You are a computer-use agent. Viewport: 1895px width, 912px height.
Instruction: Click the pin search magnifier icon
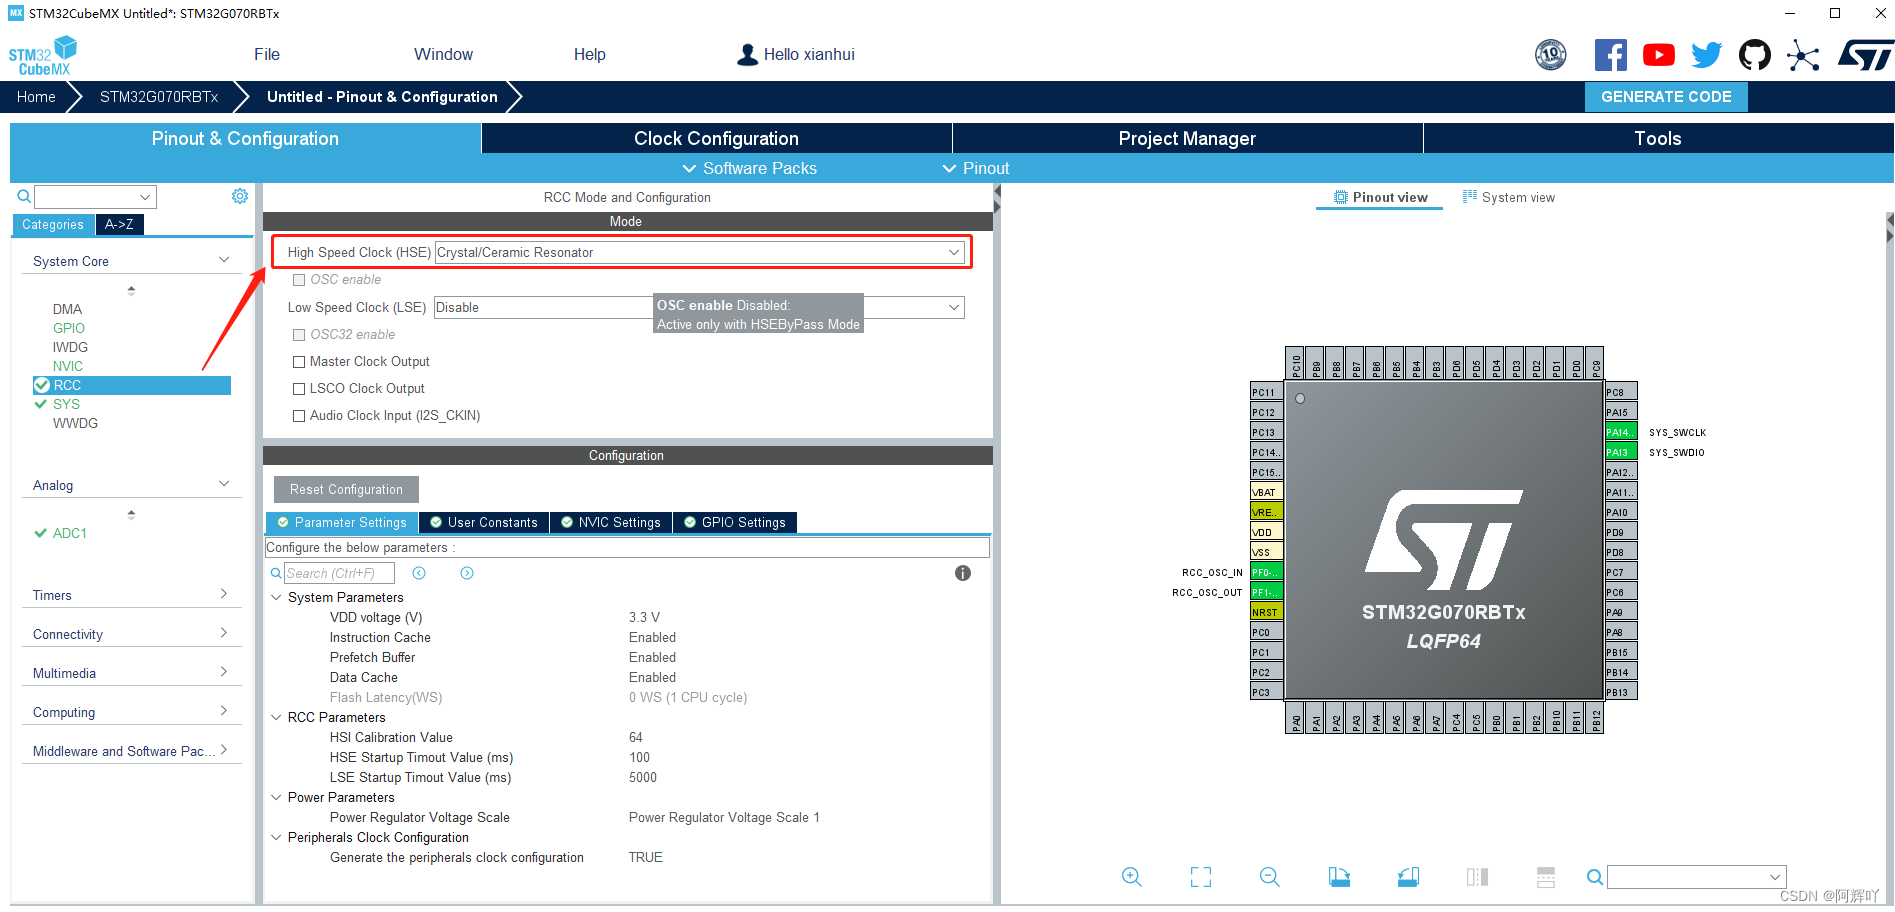pyautogui.click(x=1595, y=877)
